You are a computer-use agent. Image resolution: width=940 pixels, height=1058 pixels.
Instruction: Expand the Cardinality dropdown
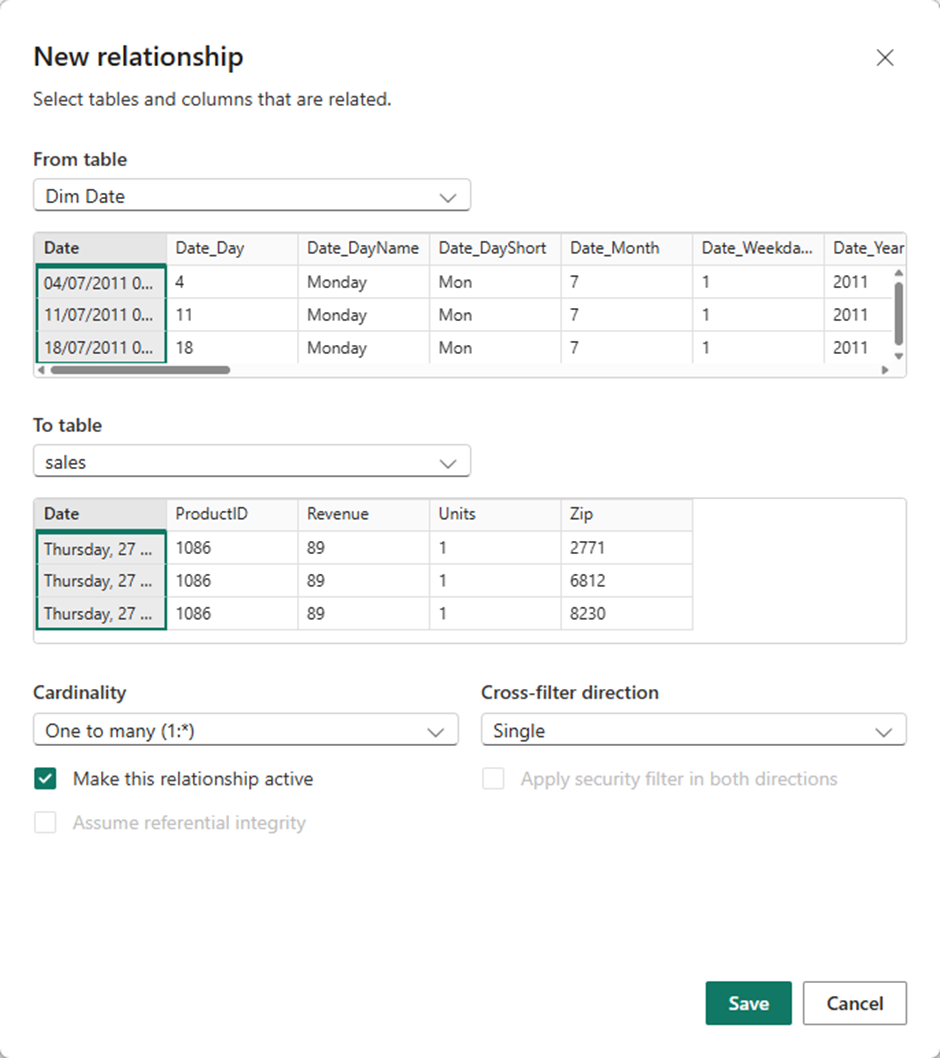tap(245, 731)
